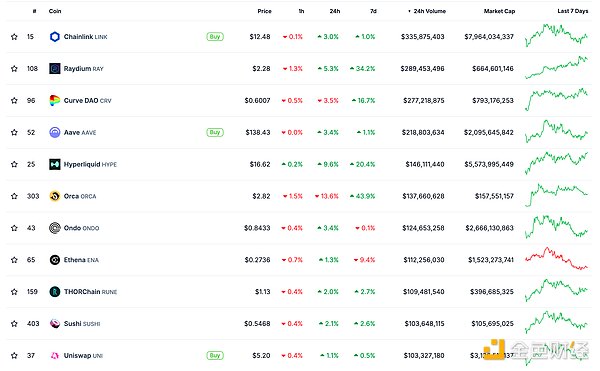Toggle favorite star for Uniswap
This screenshot has height=371, width=600.
tap(14, 355)
